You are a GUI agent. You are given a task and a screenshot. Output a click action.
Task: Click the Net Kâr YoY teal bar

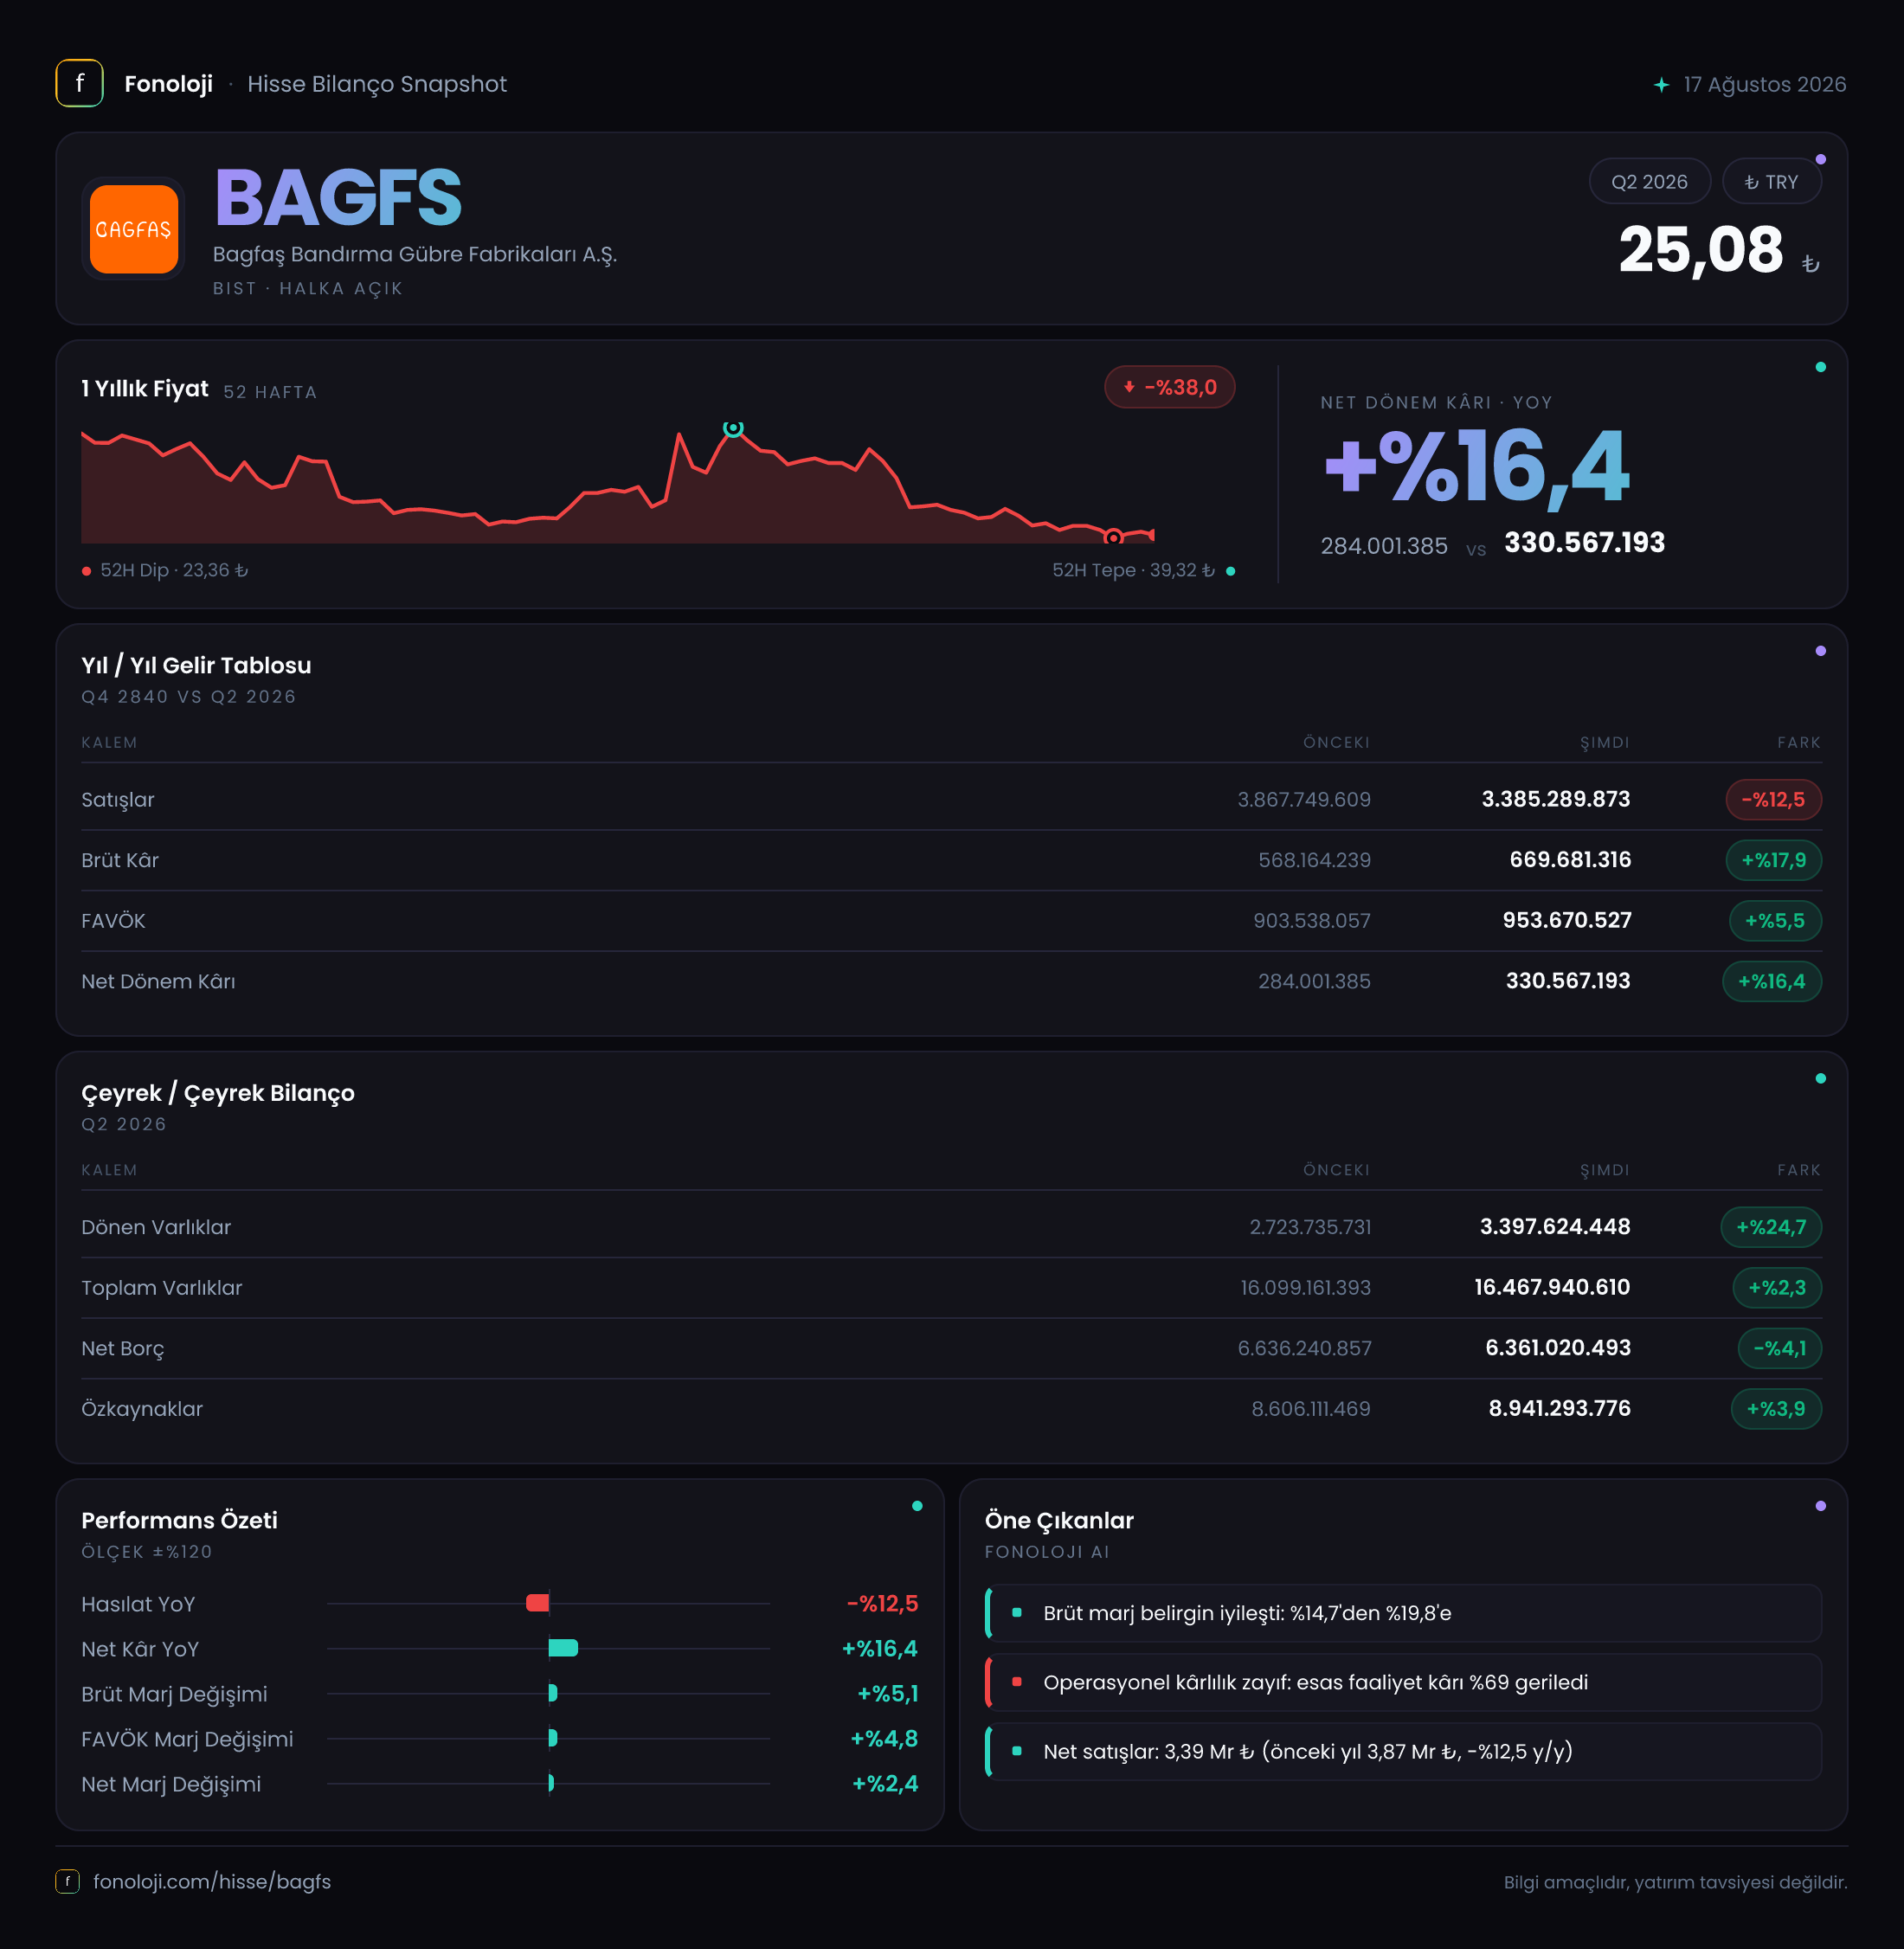(x=563, y=1648)
